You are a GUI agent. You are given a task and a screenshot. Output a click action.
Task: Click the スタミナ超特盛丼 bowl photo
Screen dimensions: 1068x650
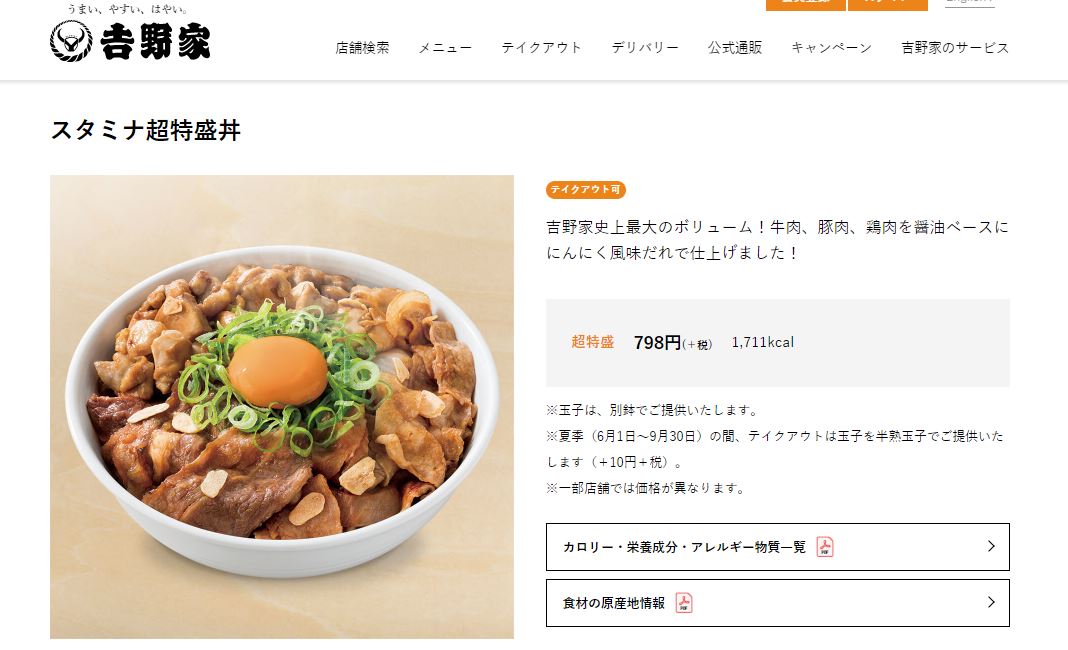[282, 407]
